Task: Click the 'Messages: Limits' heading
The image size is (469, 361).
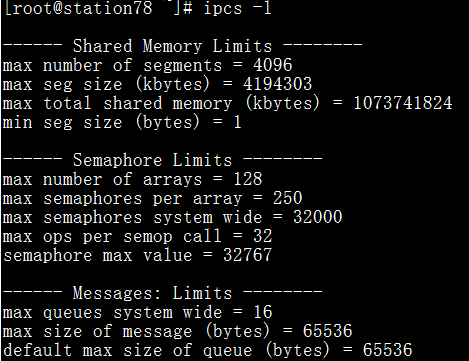Action: (x=152, y=293)
